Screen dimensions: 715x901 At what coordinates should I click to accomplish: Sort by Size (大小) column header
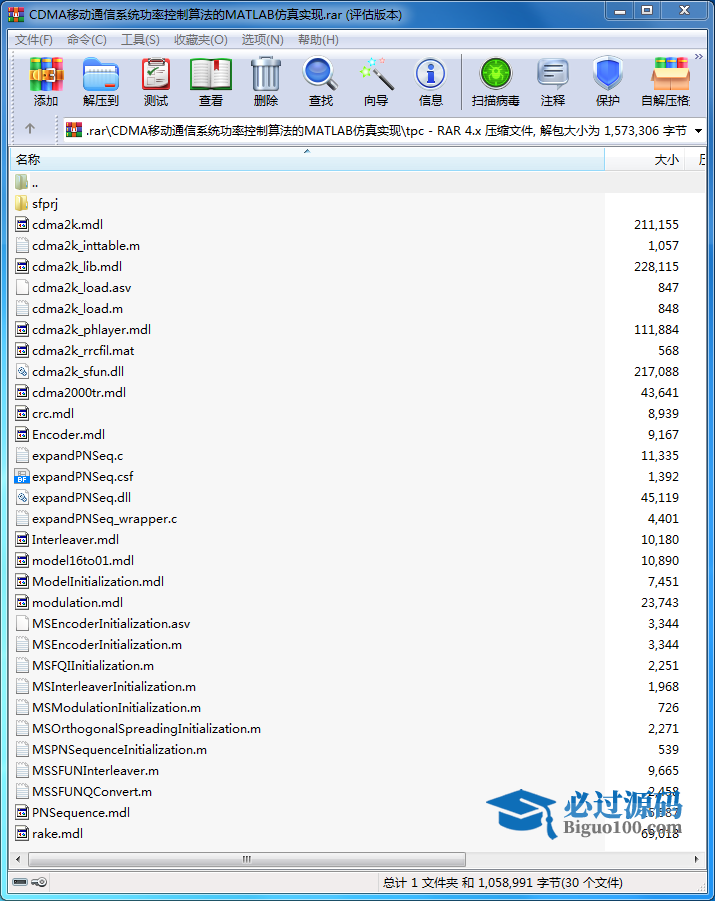644,159
